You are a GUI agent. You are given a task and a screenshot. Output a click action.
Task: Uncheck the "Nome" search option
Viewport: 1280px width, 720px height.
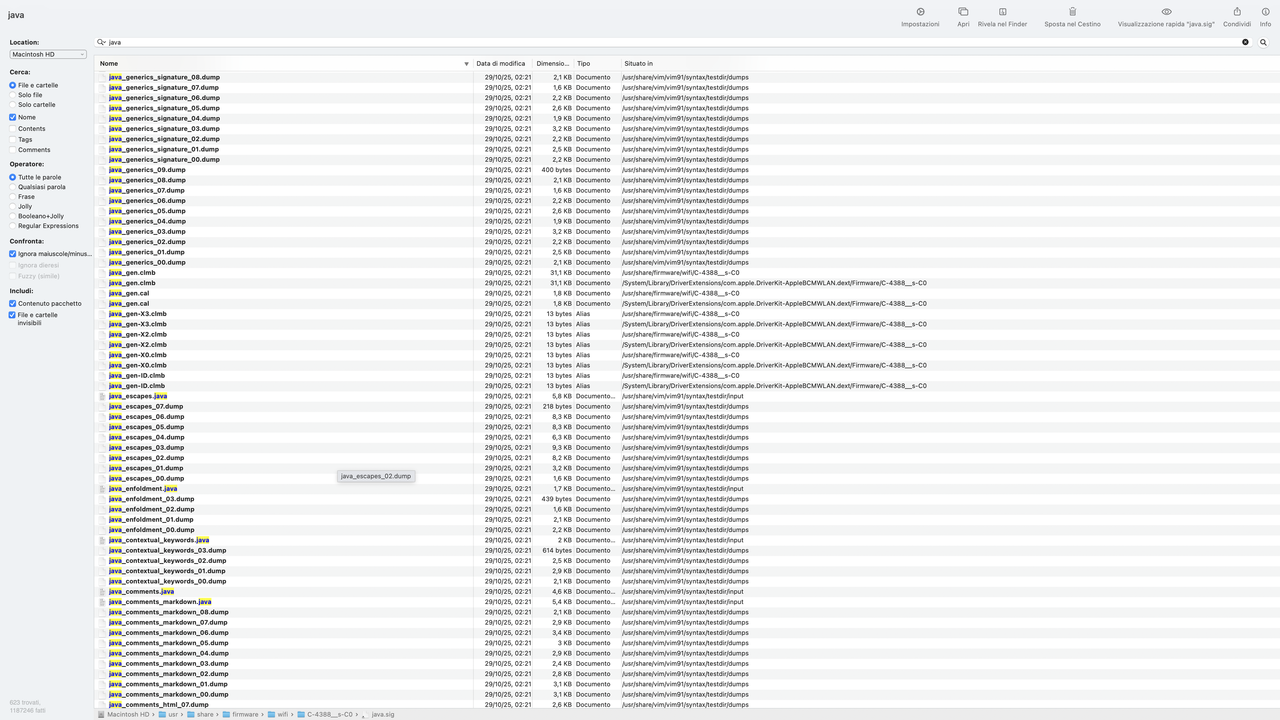click(10, 117)
